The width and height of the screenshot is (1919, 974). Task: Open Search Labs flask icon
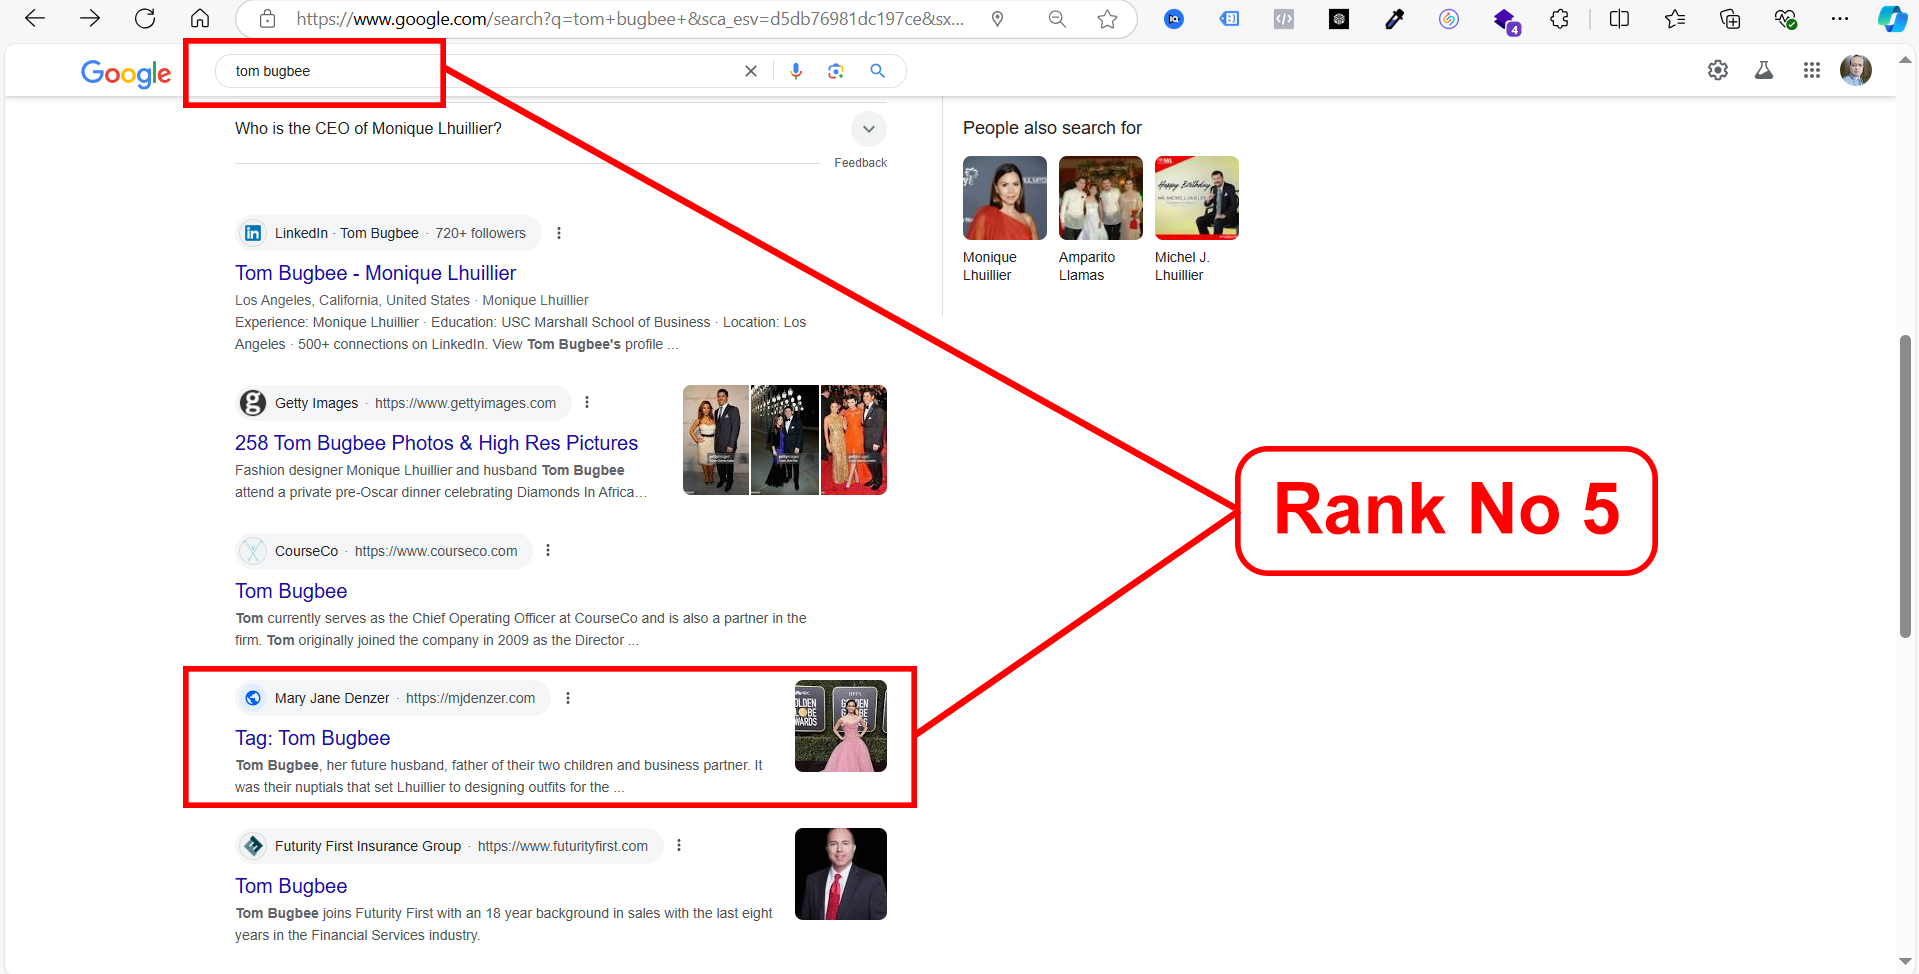[x=1764, y=70]
